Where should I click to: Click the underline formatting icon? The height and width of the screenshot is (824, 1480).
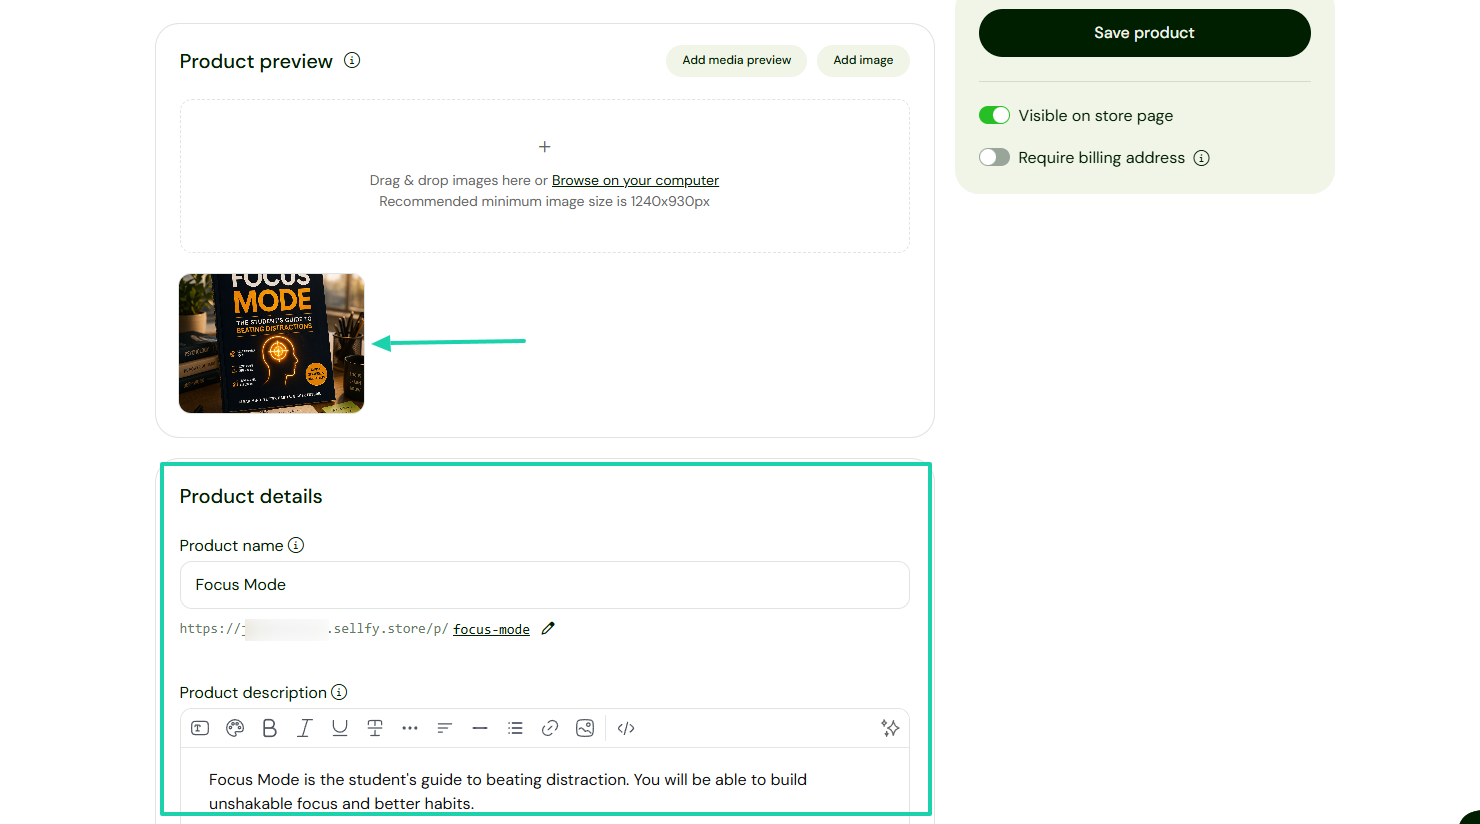point(340,728)
